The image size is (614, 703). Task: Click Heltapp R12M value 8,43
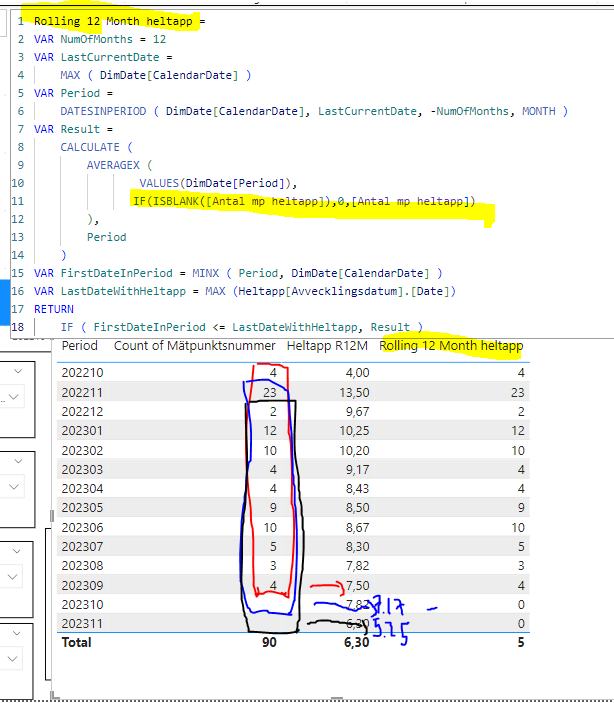coord(357,489)
